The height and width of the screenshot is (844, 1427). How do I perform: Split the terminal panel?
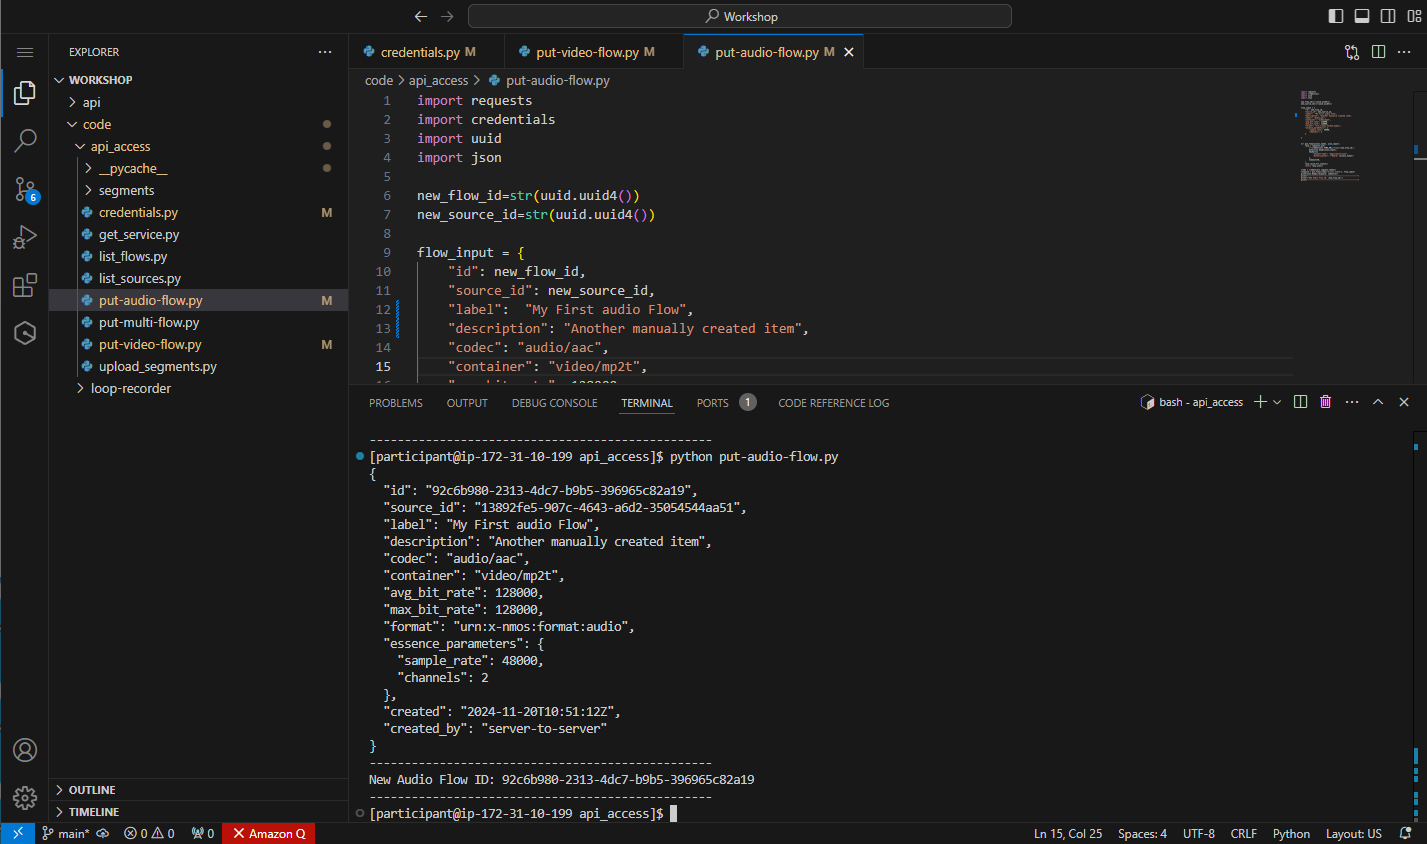(x=1300, y=402)
